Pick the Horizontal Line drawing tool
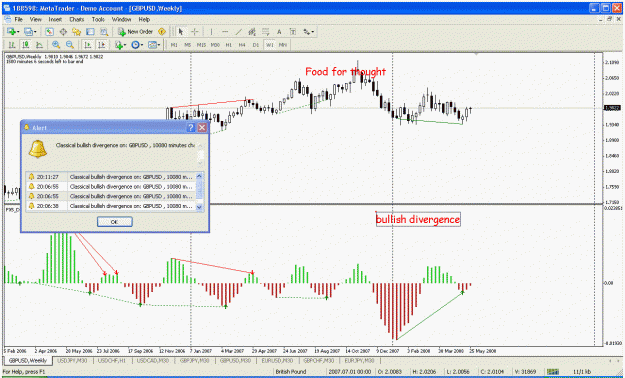Screen dimensions: 625x378 click(225, 32)
